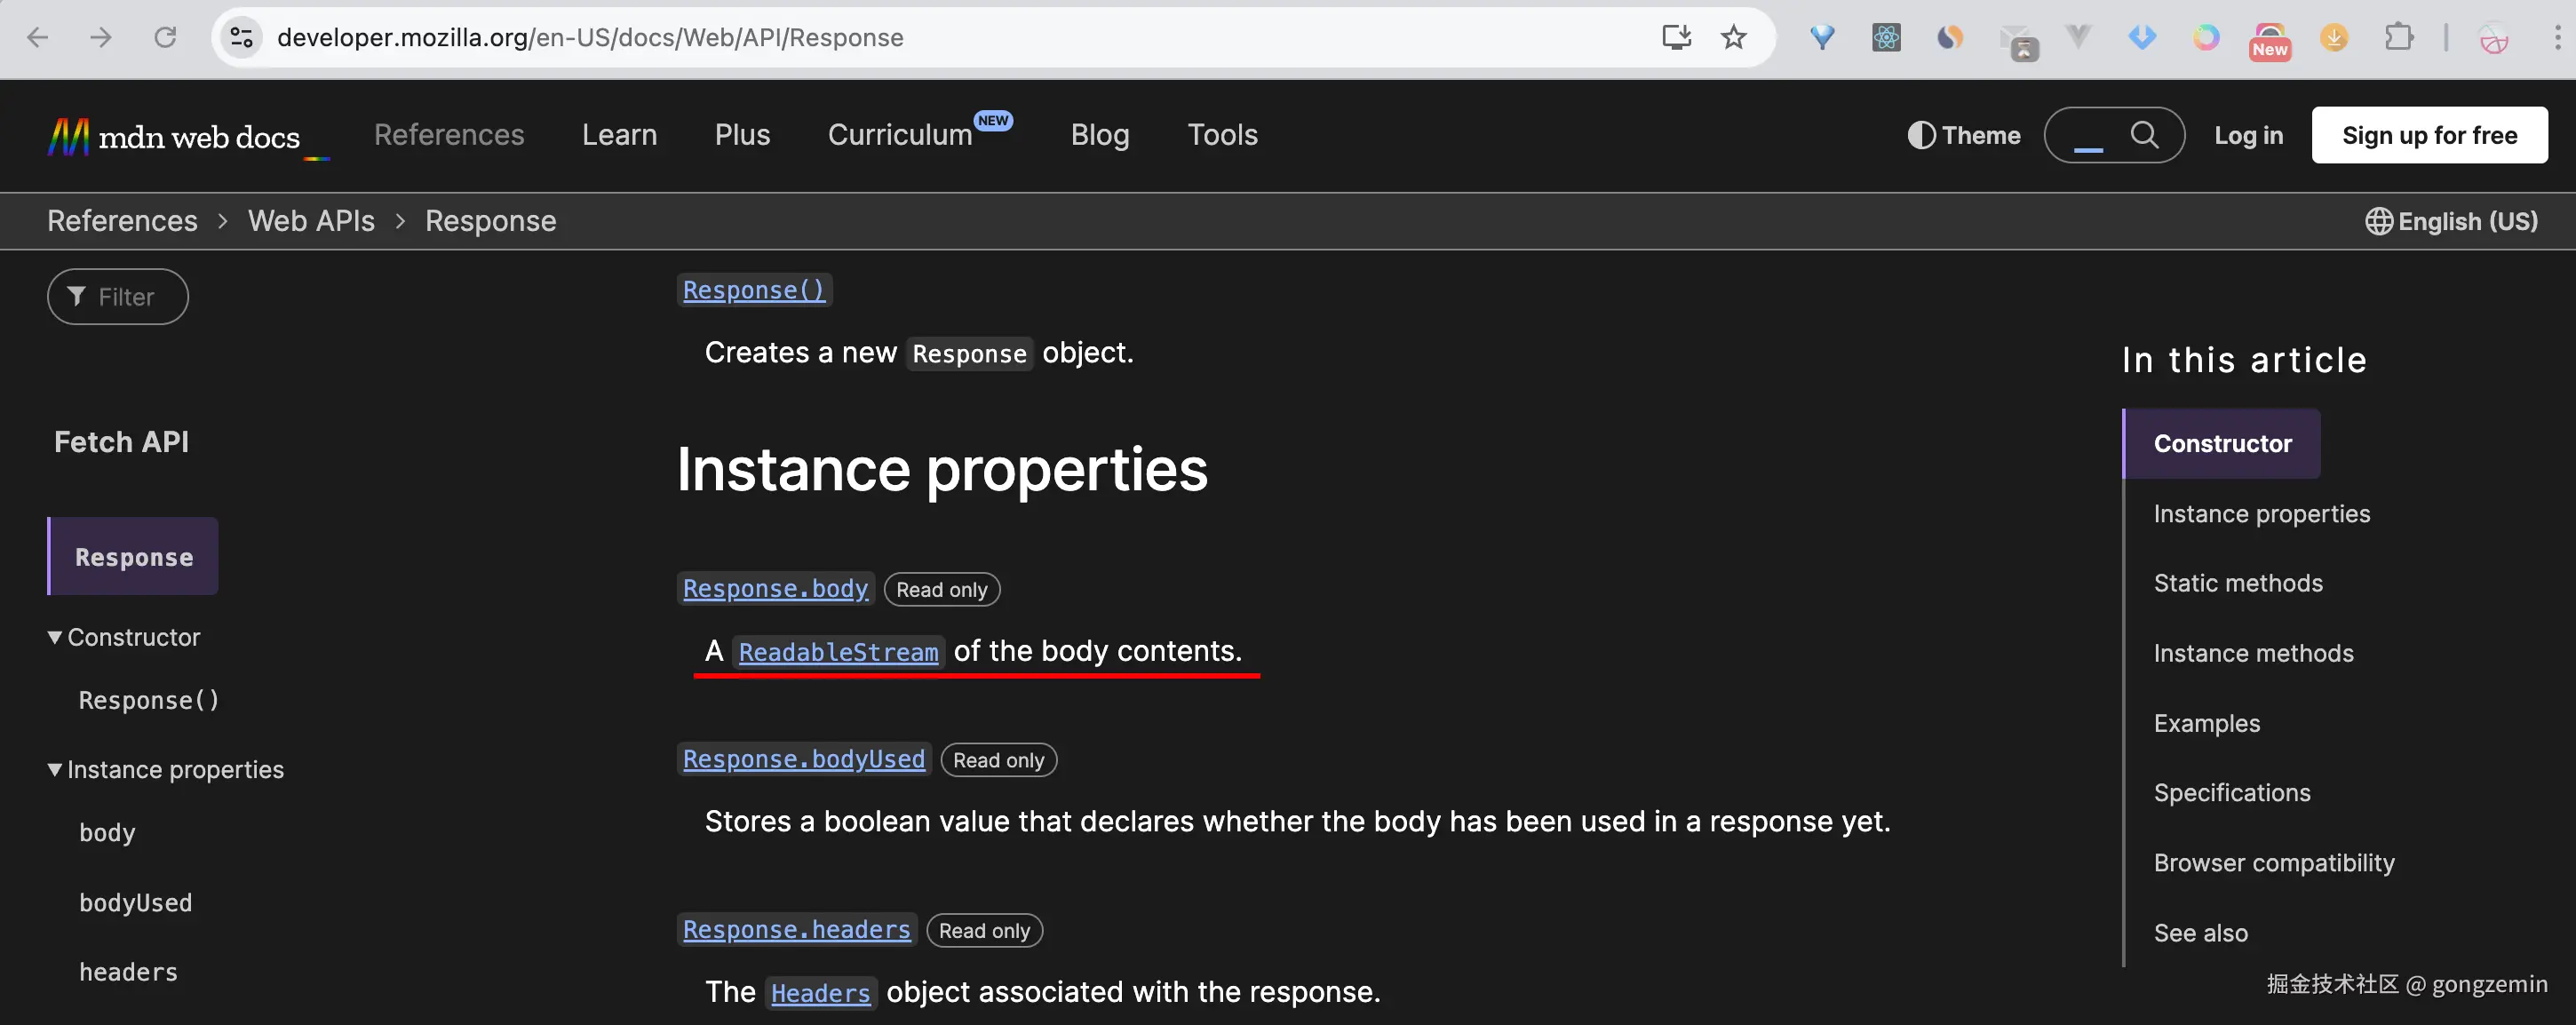Toggle the Theme switcher

pyautogui.click(x=1963, y=135)
